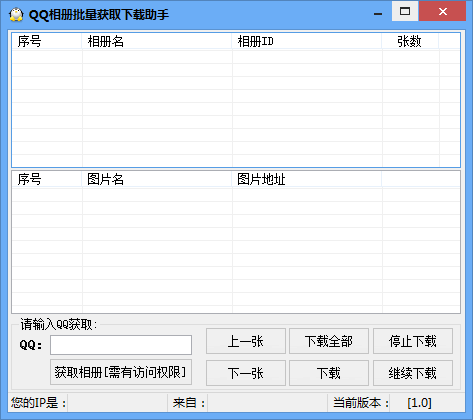The height and width of the screenshot is (420, 473).
Task: Click the 继续下载 button
Action: click(413, 373)
